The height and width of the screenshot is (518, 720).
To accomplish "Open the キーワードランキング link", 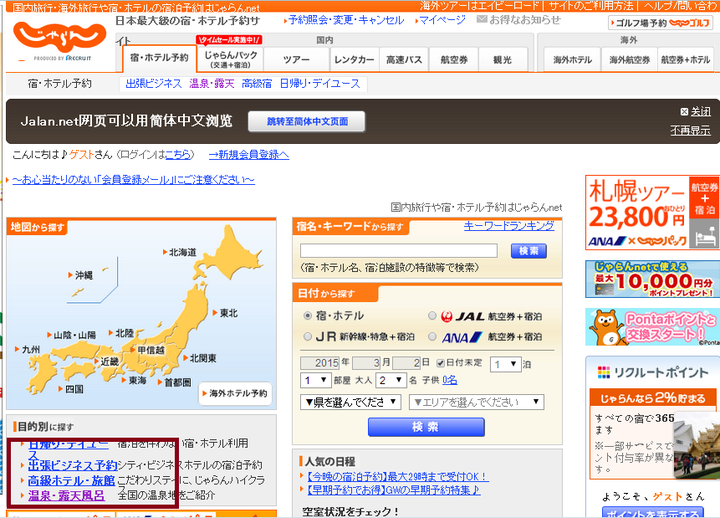I will click(509, 225).
